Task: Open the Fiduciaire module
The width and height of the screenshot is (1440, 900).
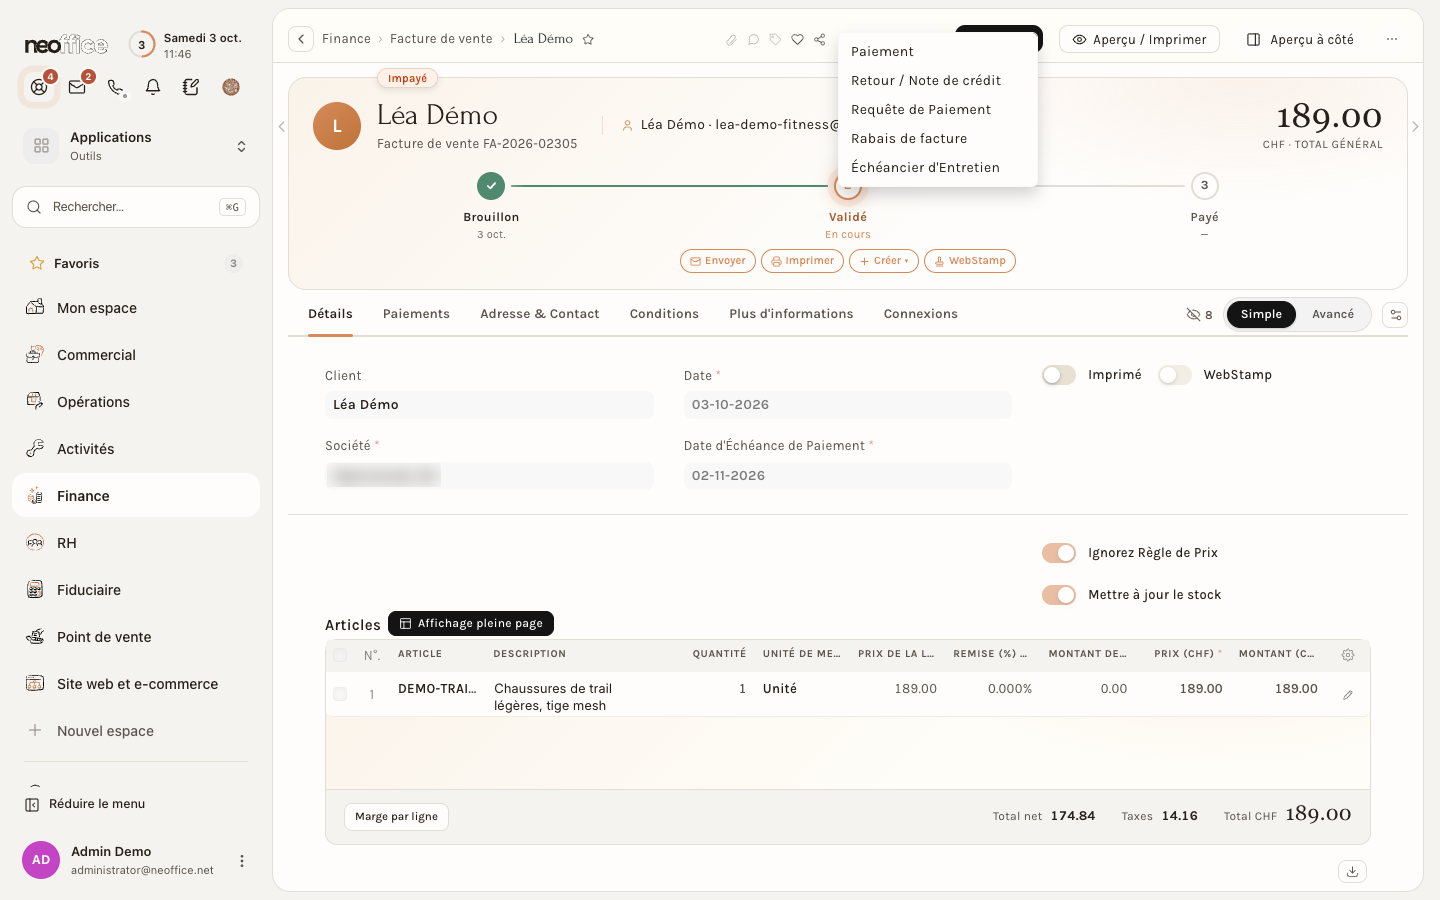Action: [x=136, y=590]
